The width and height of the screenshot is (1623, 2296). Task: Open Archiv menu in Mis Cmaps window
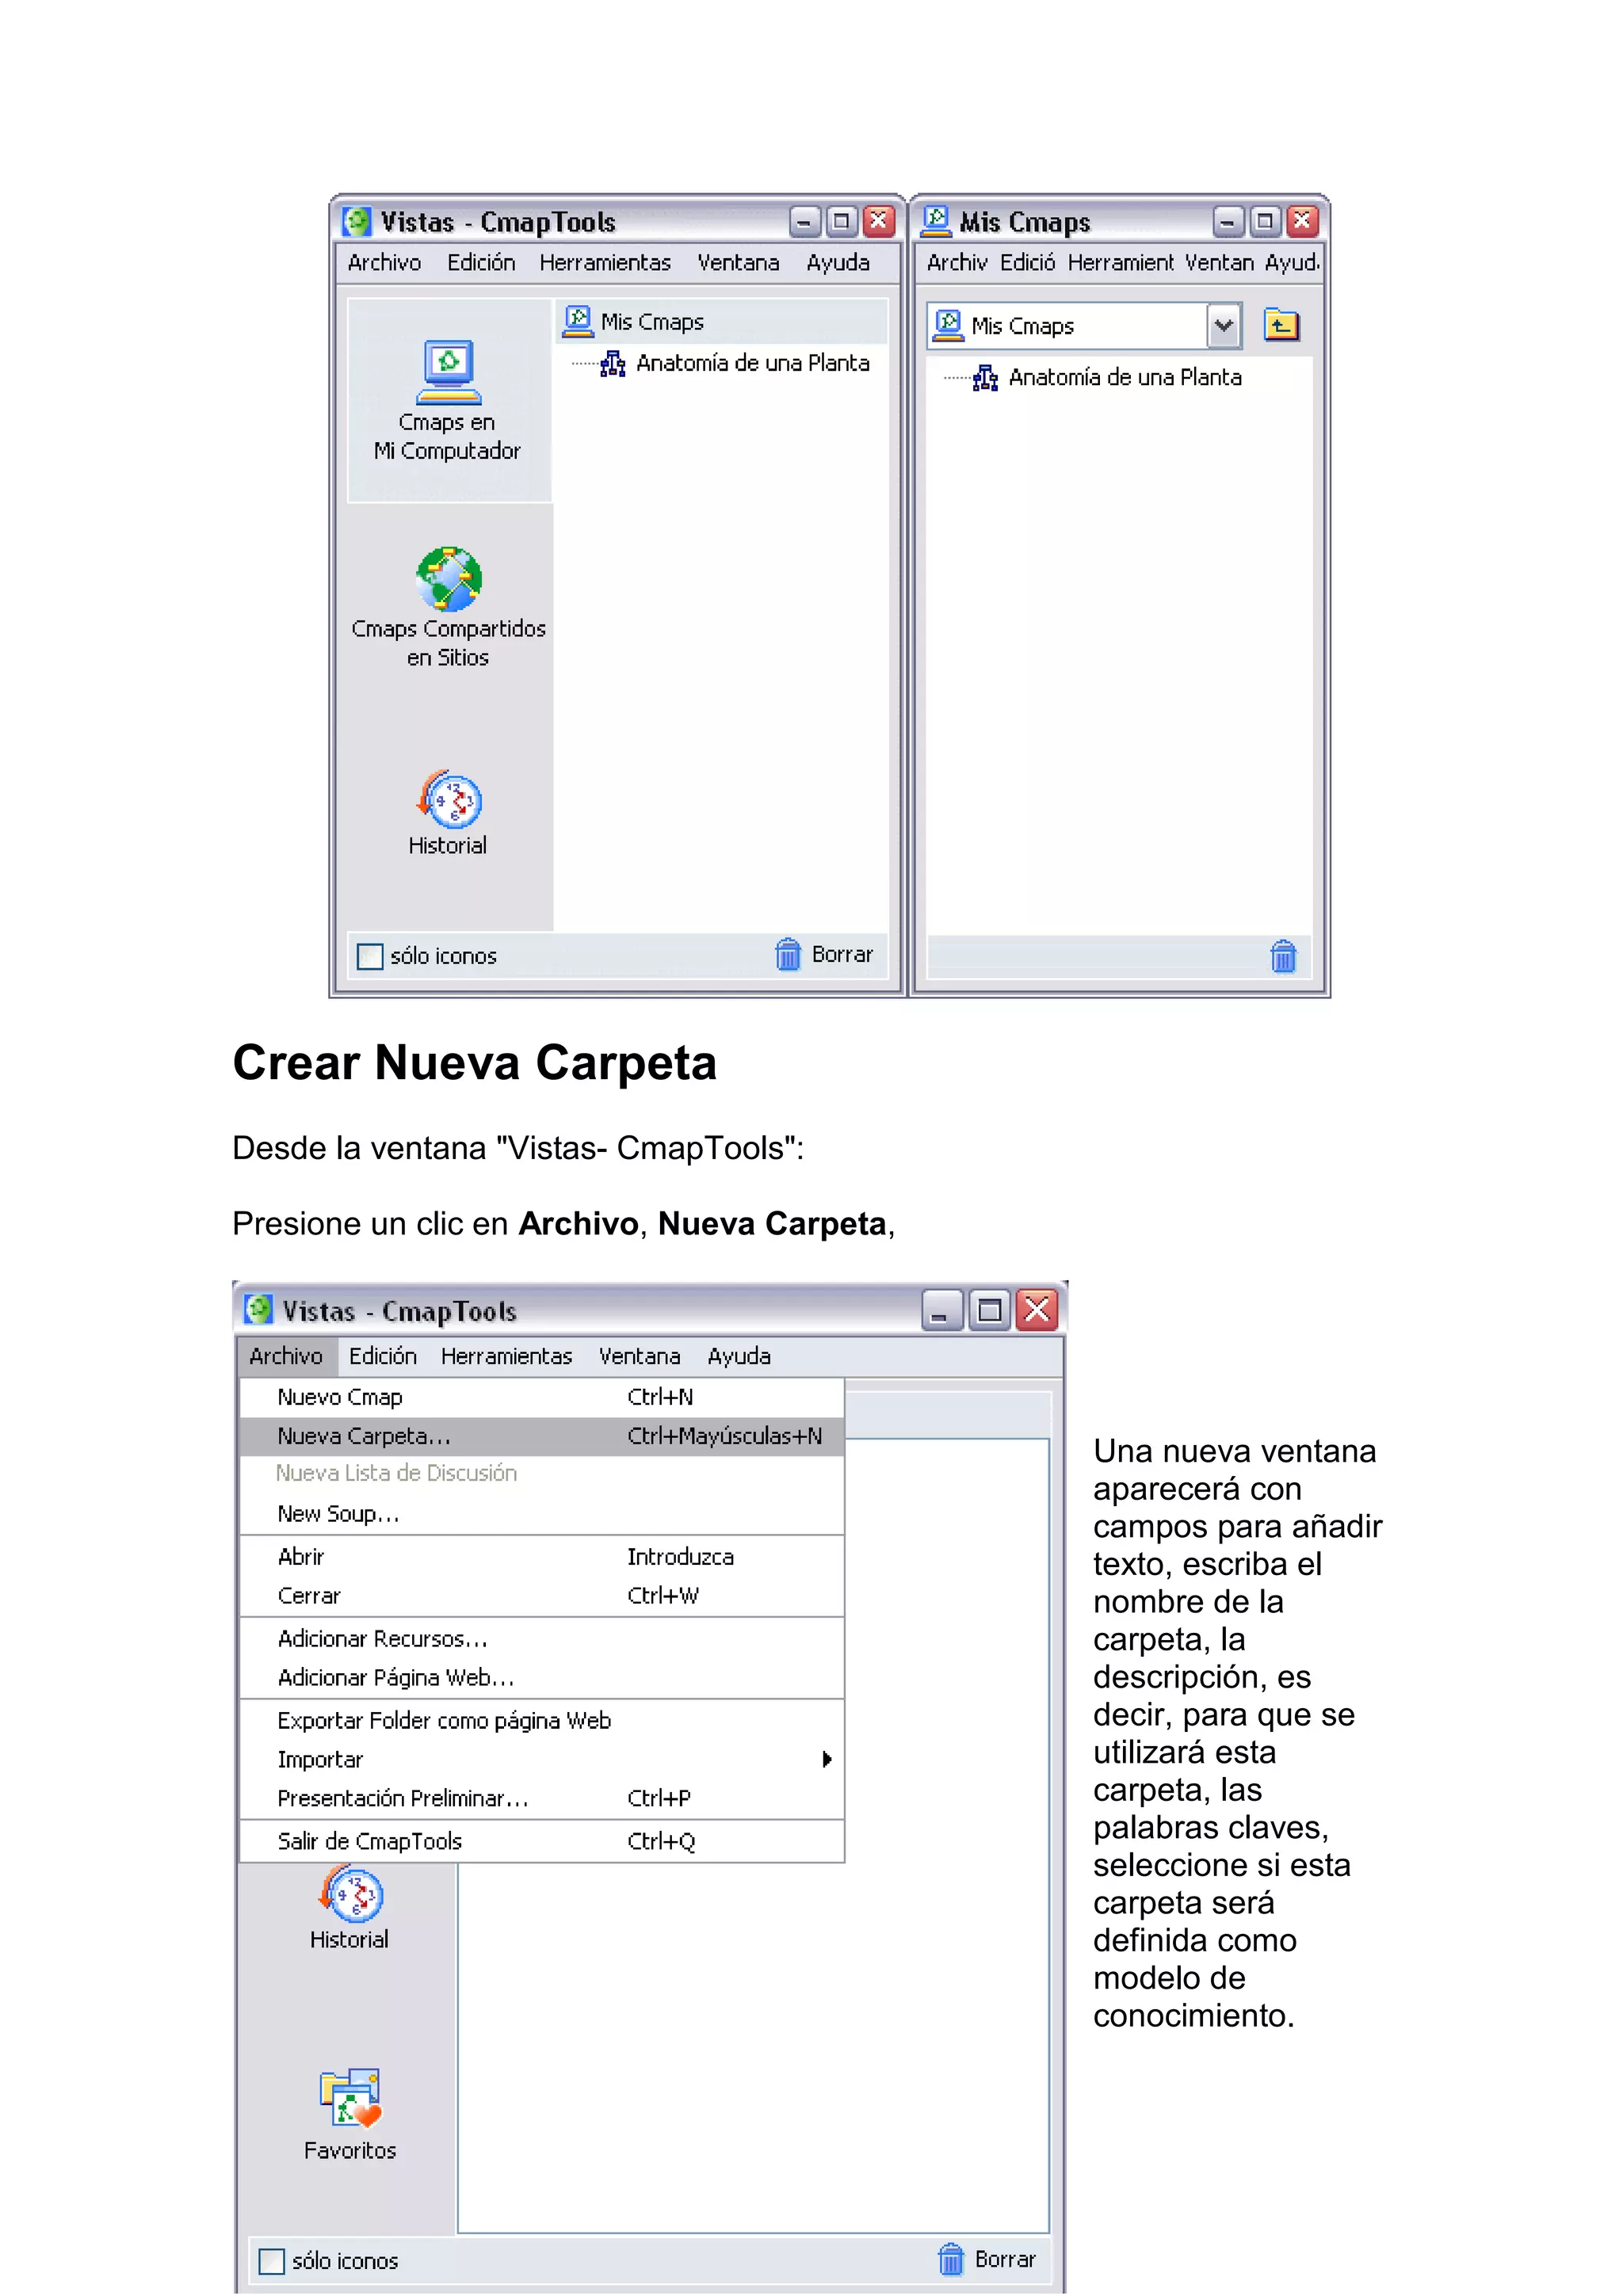(x=957, y=262)
